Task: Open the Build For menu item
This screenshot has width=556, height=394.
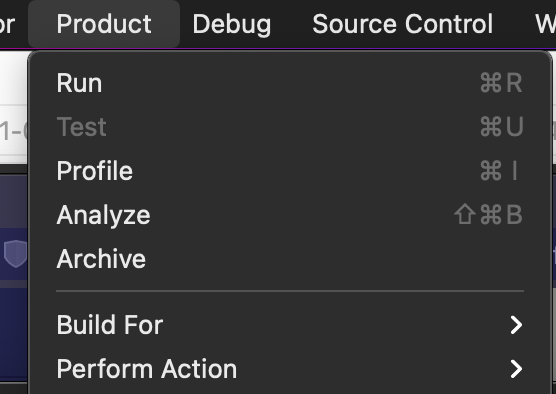Action: pyautogui.click(x=290, y=325)
